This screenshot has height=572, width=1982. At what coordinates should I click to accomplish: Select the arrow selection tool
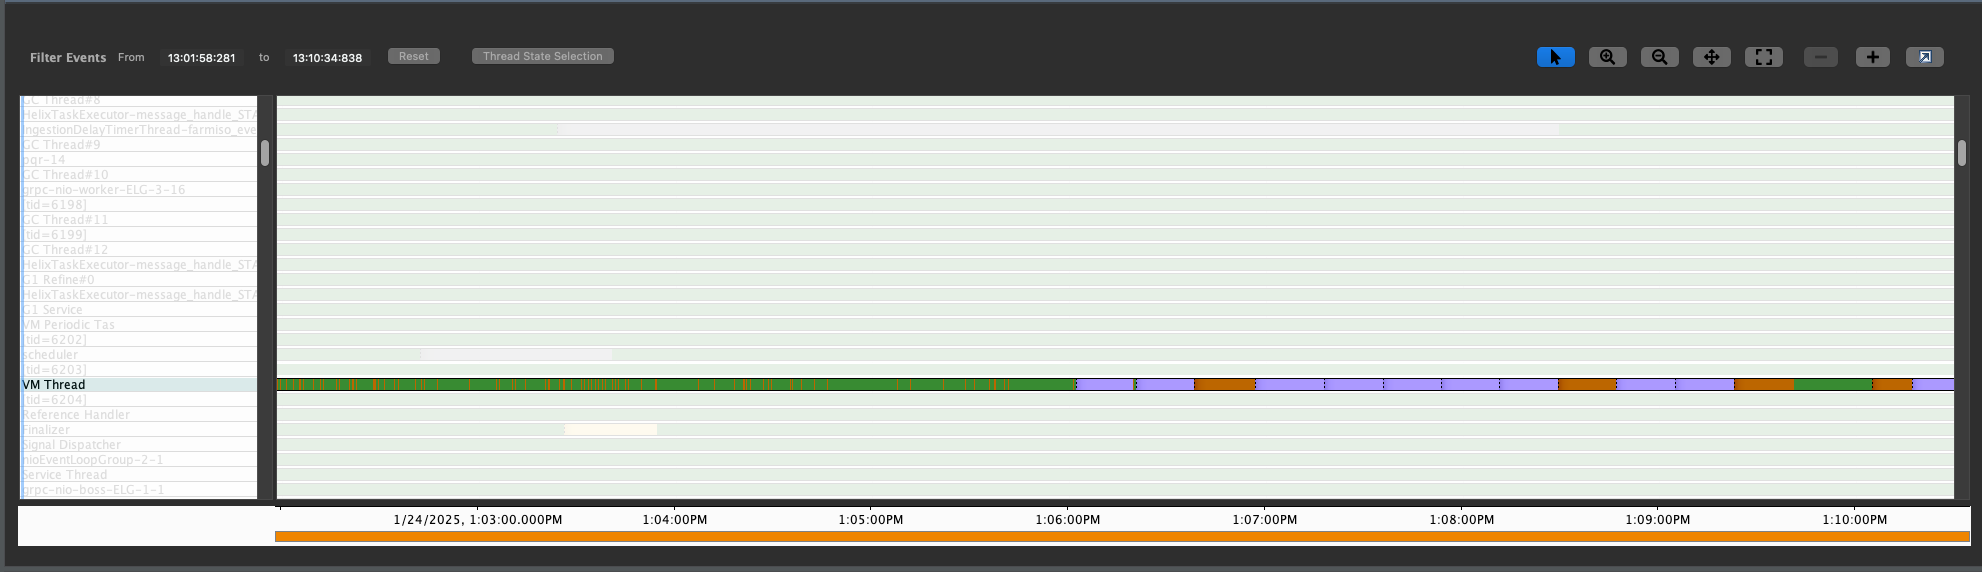tap(1555, 57)
